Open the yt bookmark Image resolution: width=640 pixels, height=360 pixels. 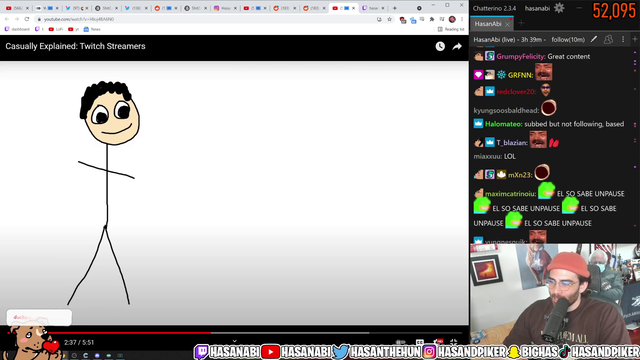tap(73, 29)
